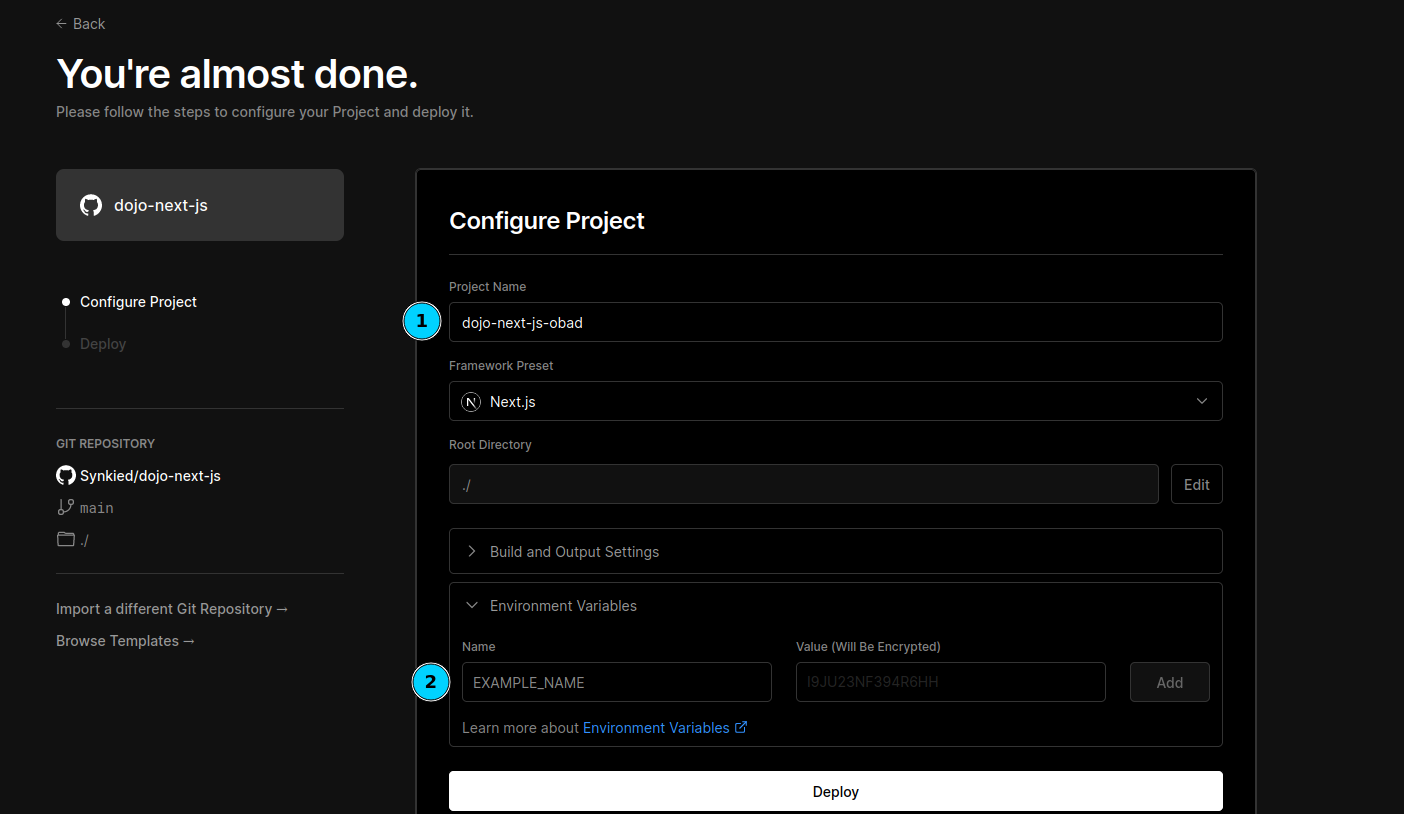Deploy the project
1404x814 pixels.
click(x=835, y=791)
